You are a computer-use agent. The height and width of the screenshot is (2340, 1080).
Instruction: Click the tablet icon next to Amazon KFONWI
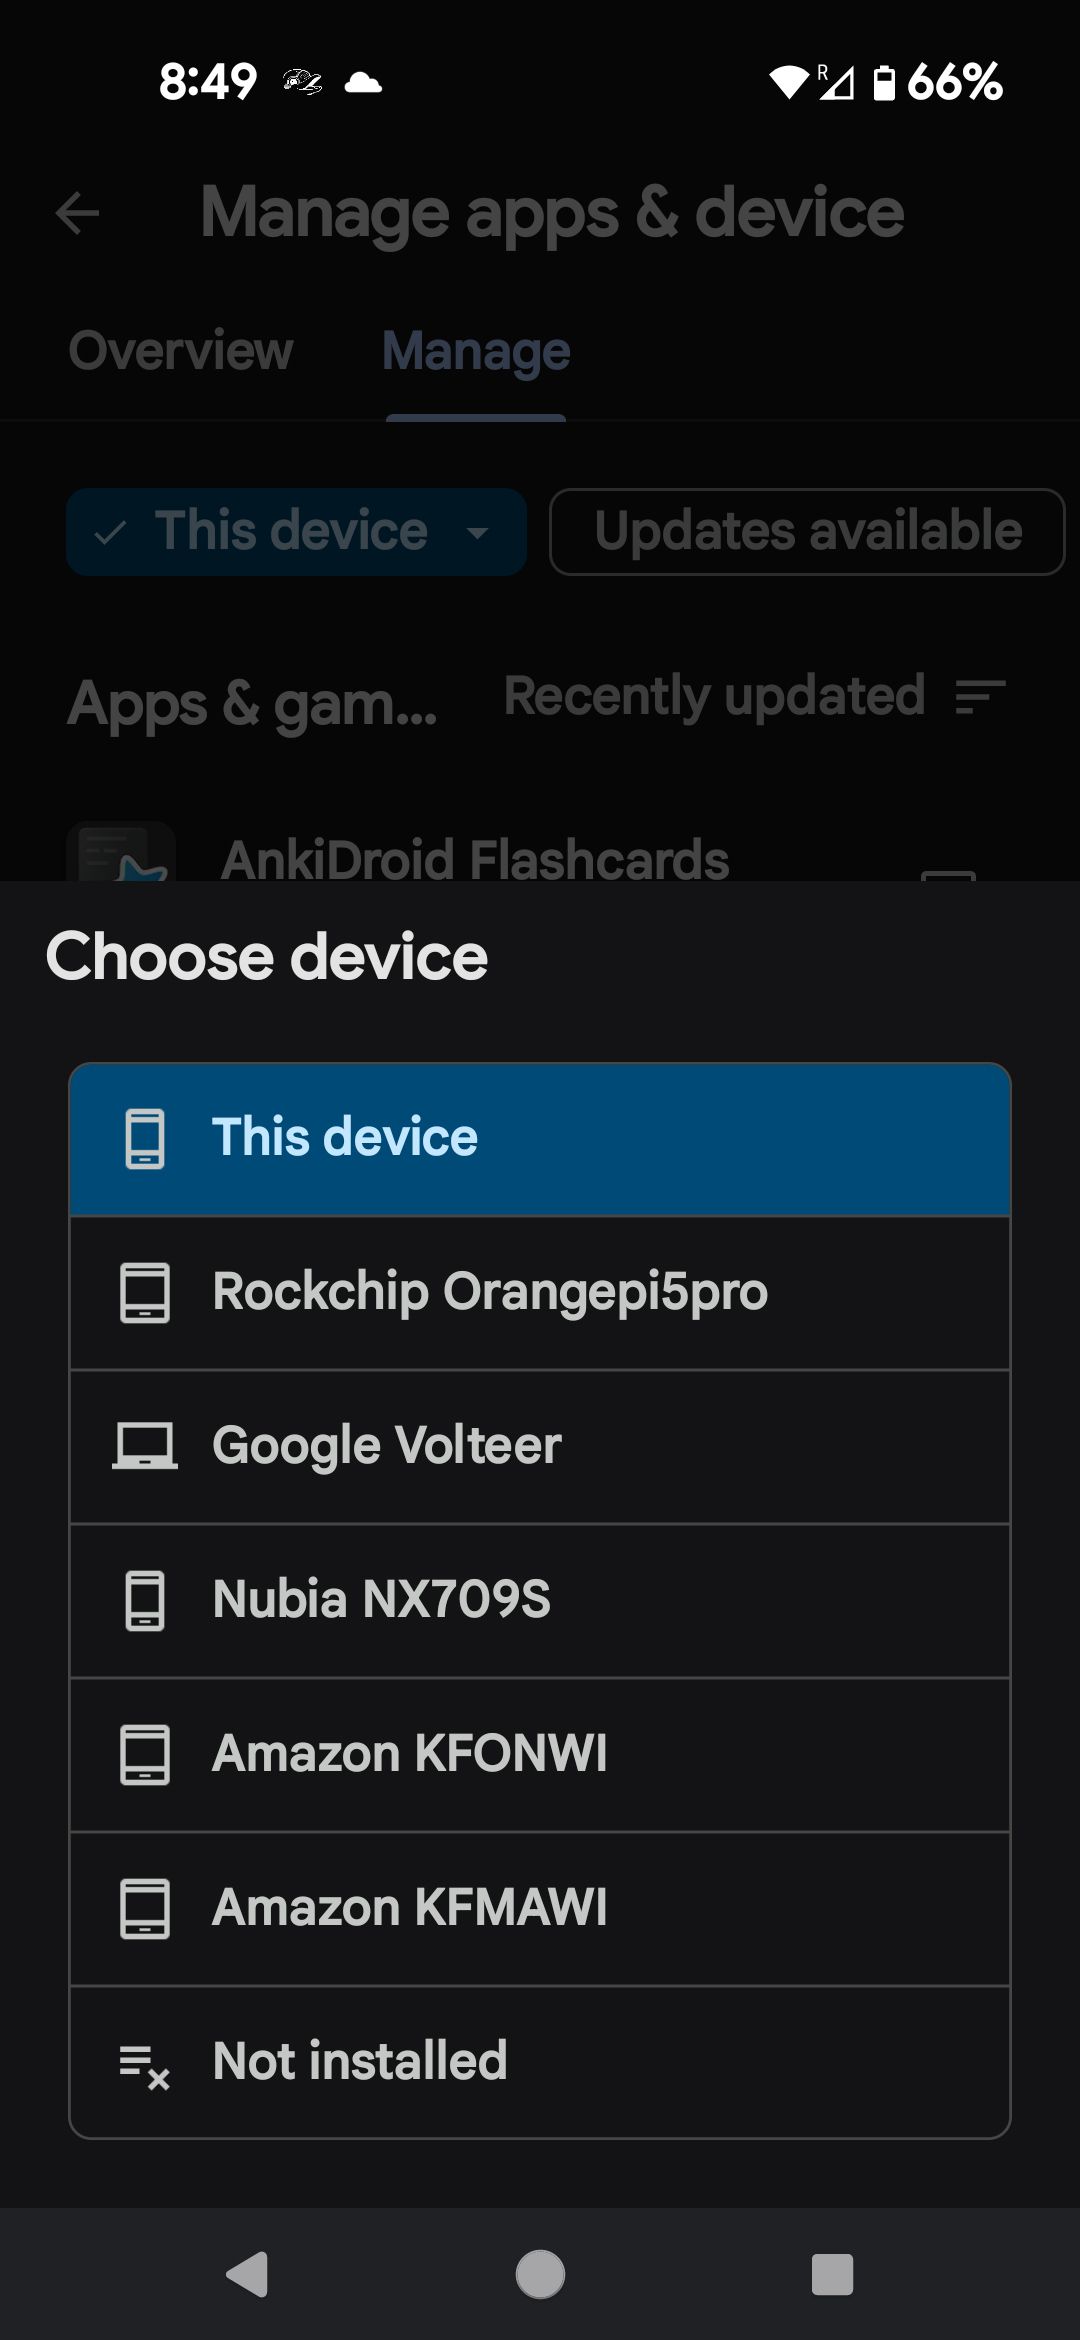point(145,1751)
